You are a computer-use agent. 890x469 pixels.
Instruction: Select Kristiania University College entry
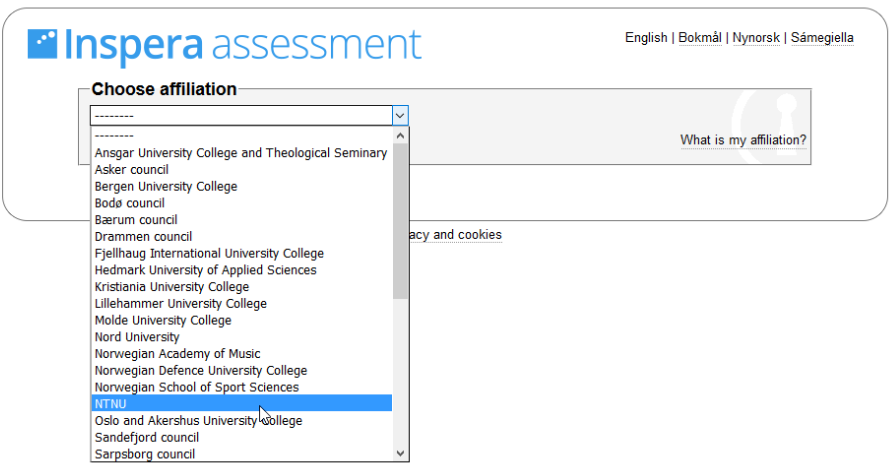click(x=242, y=287)
